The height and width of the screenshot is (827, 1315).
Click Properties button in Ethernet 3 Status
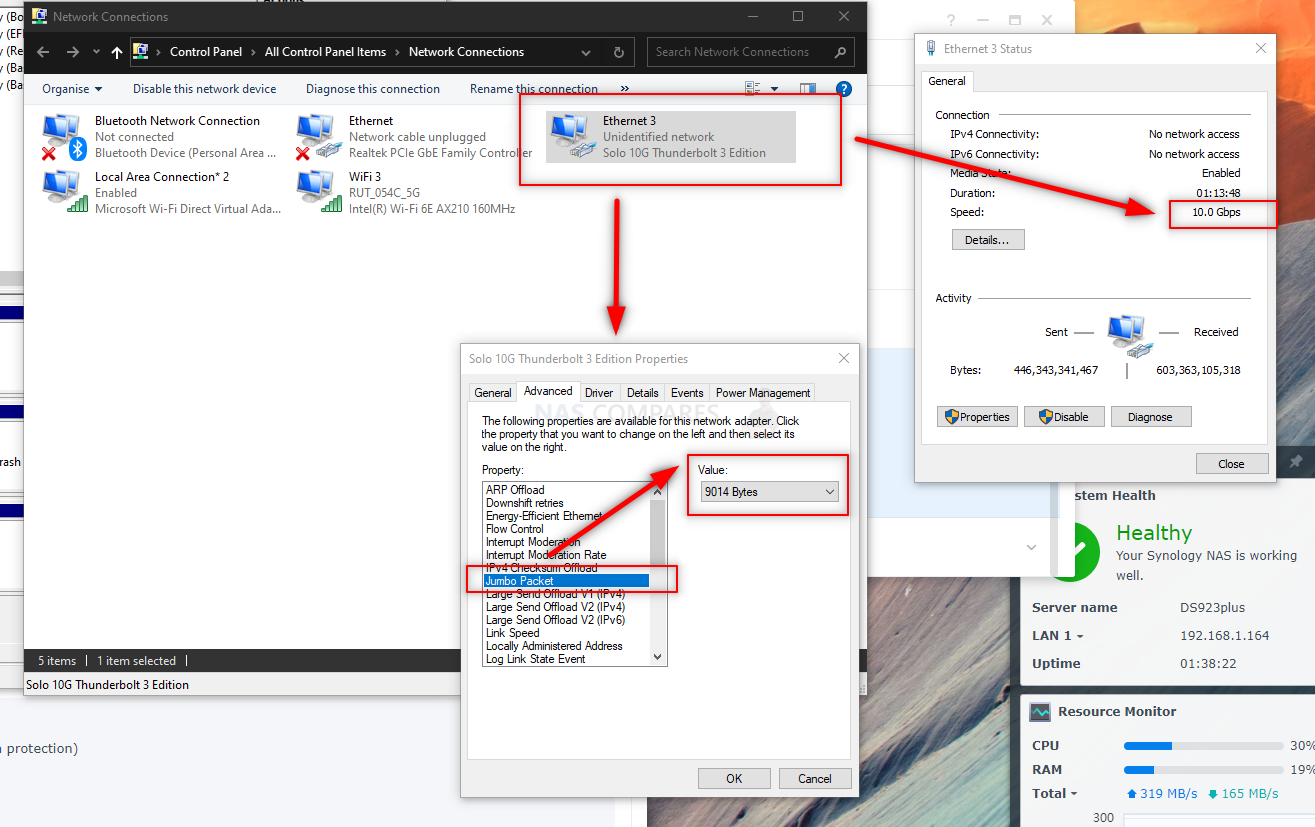coord(977,417)
